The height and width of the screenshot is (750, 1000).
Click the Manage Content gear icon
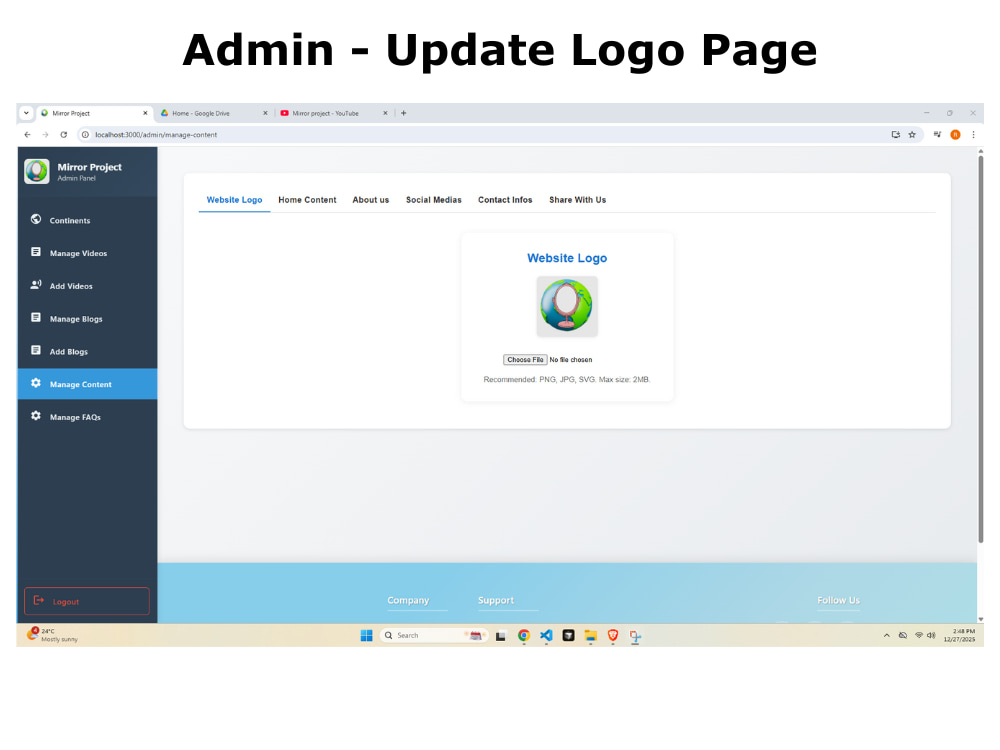pyautogui.click(x=36, y=383)
